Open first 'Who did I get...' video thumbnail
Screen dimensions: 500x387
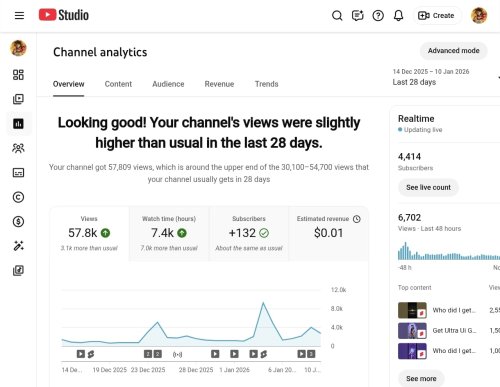click(412, 310)
